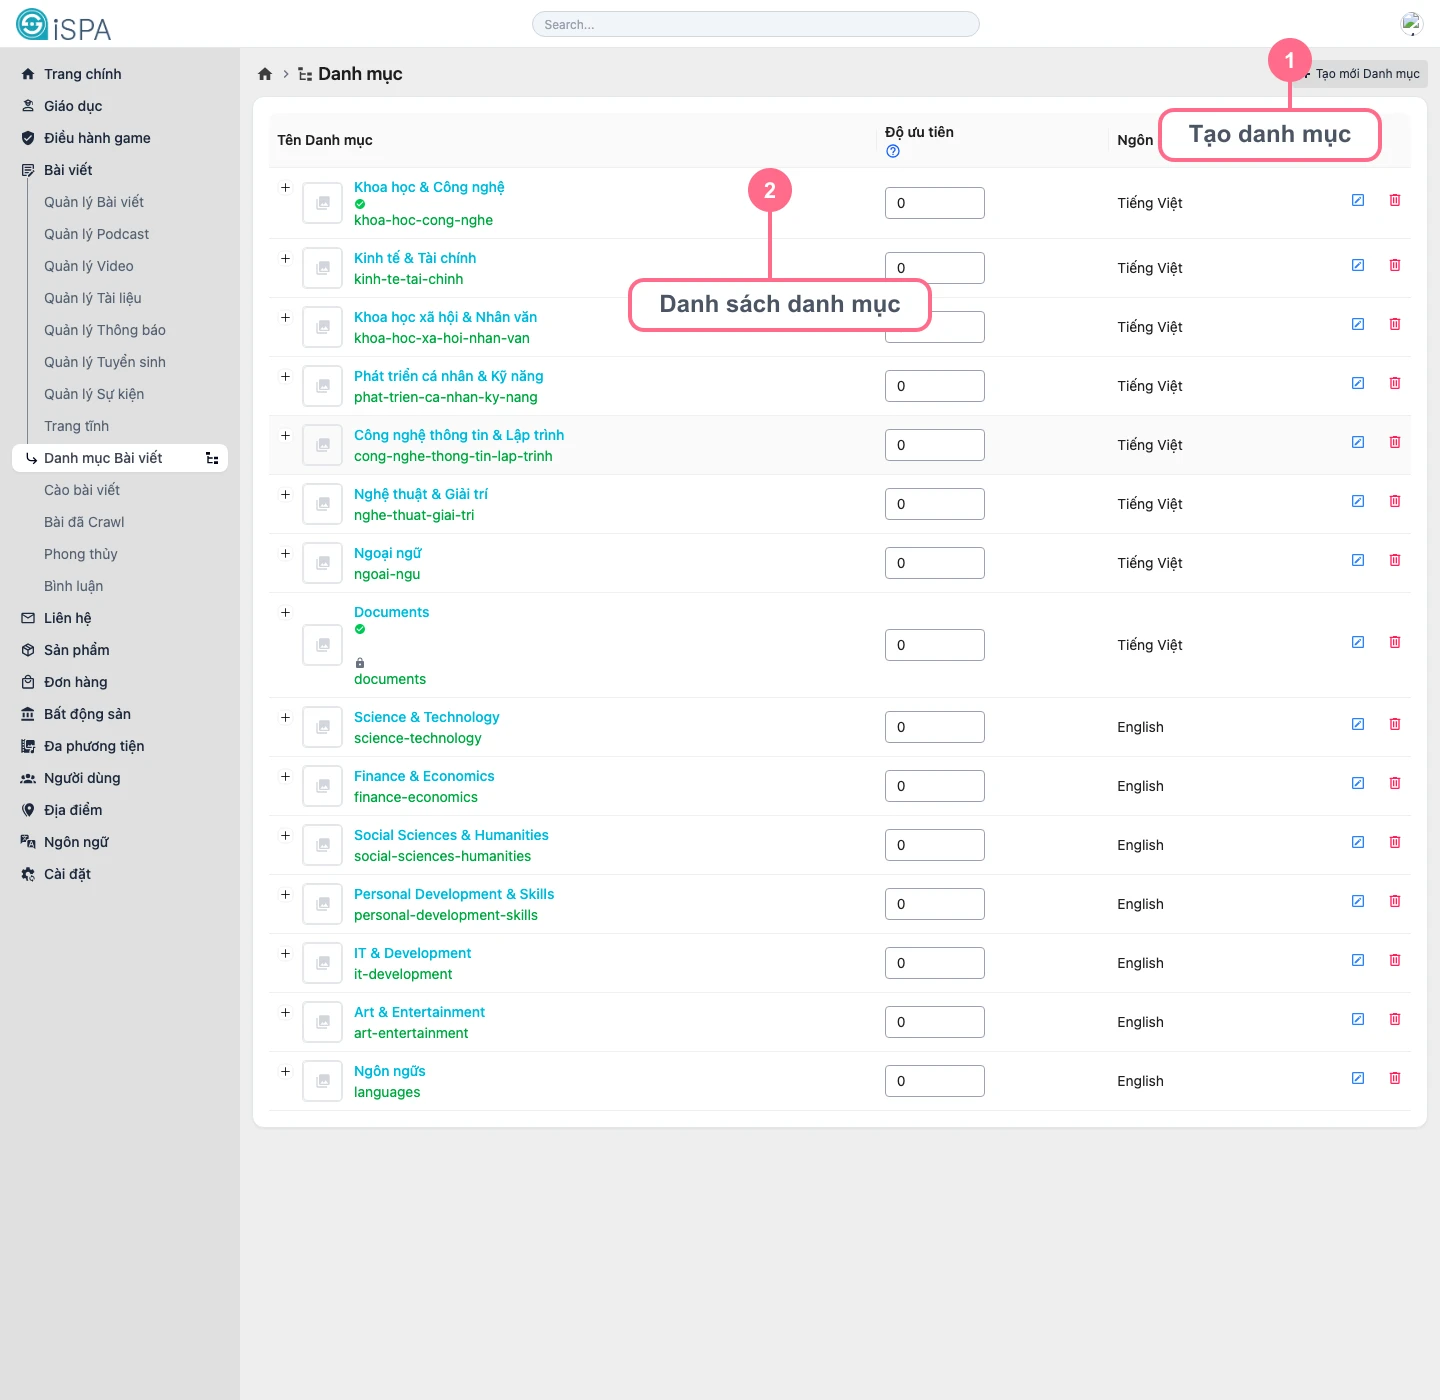
Task: Click the priority field for Nghệ thuật & Giải trí
Action: (x=934, y=504)
